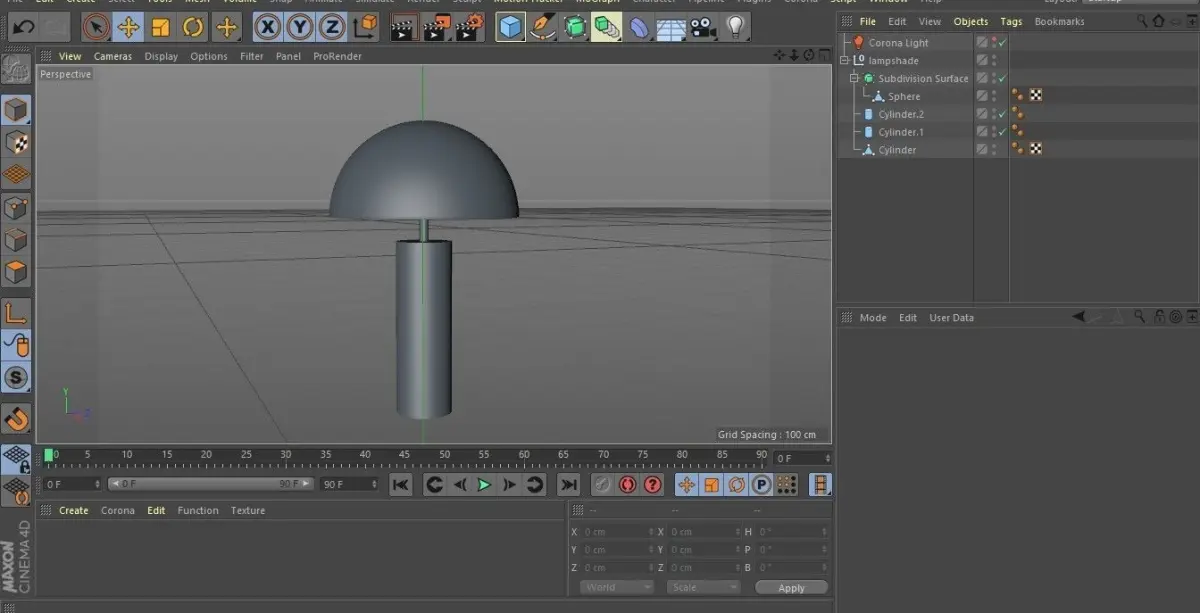The width and height of the screenshot is (1200, 613).
Task: Open viewport View menu
Action: (70, 56)
